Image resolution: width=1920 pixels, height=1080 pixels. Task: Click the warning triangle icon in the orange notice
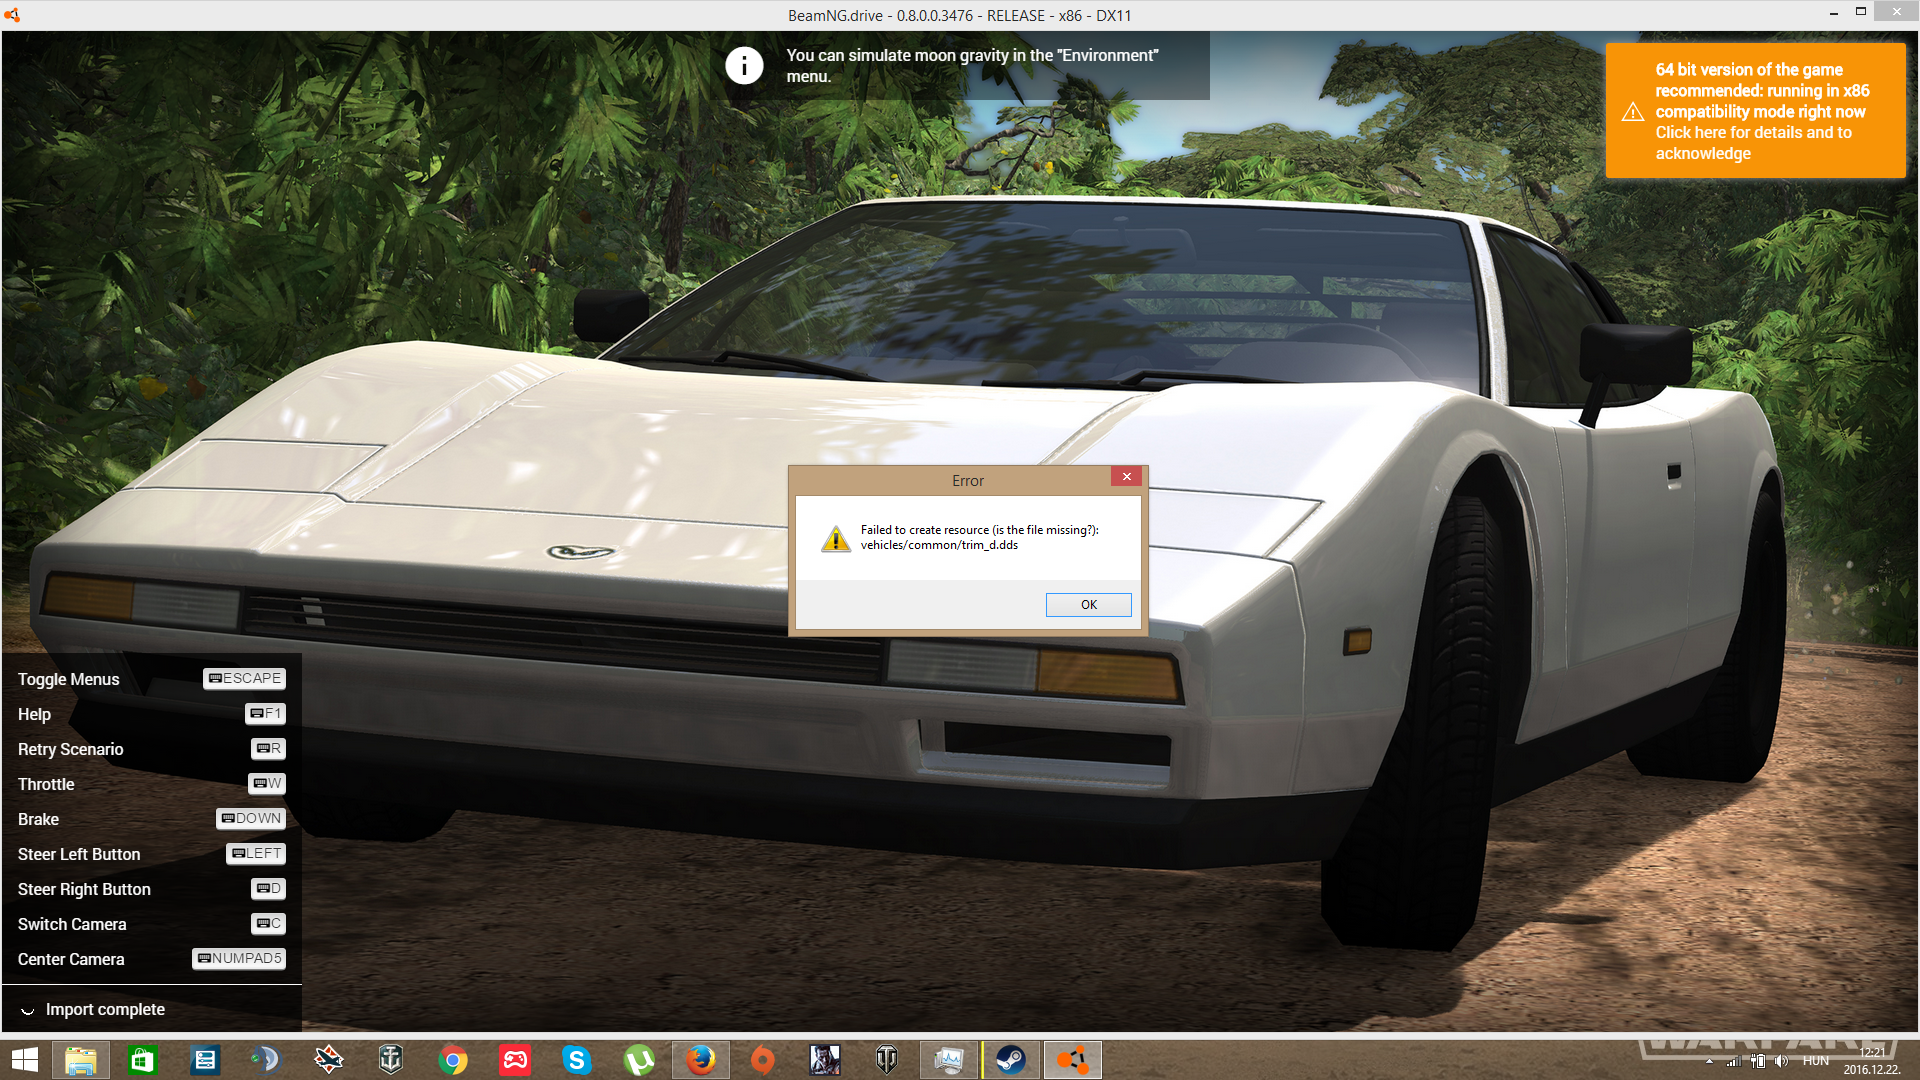pyautogui.click(x=1632, y=111)
